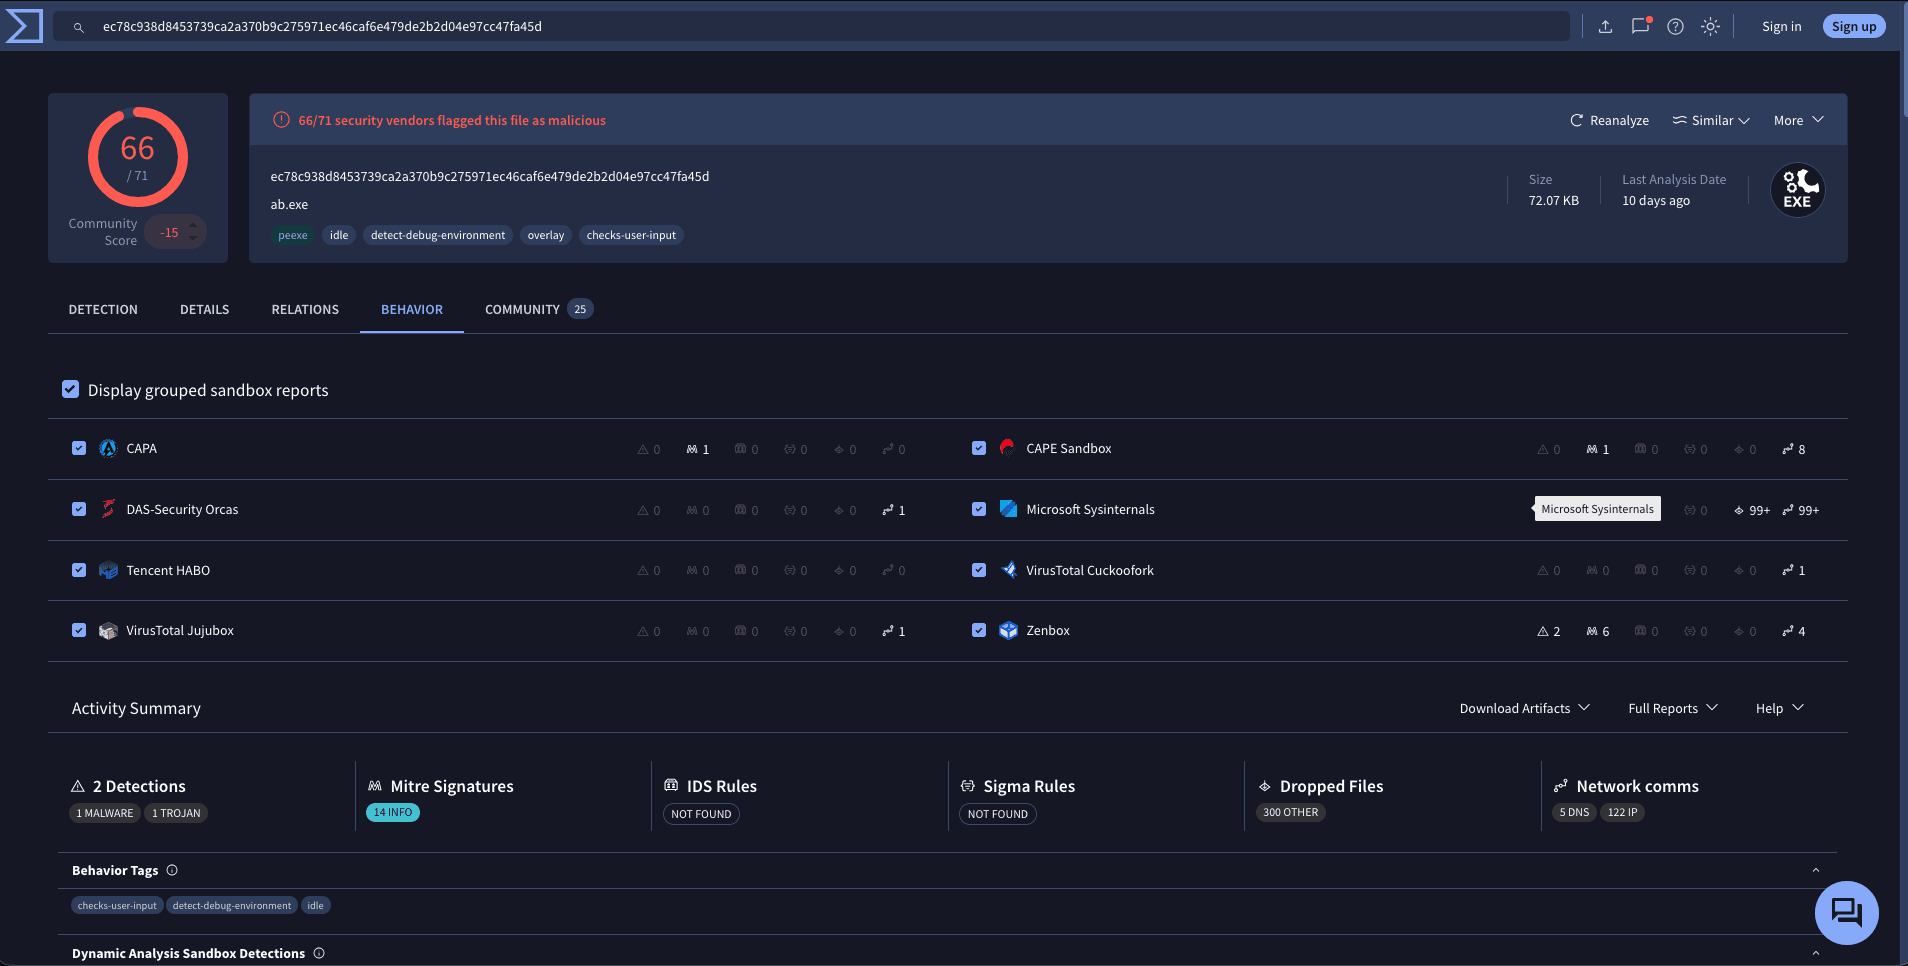Click the 300 OTHER dropped files badge
This screenshot has width=1908, height=966.
point(1291,813)
